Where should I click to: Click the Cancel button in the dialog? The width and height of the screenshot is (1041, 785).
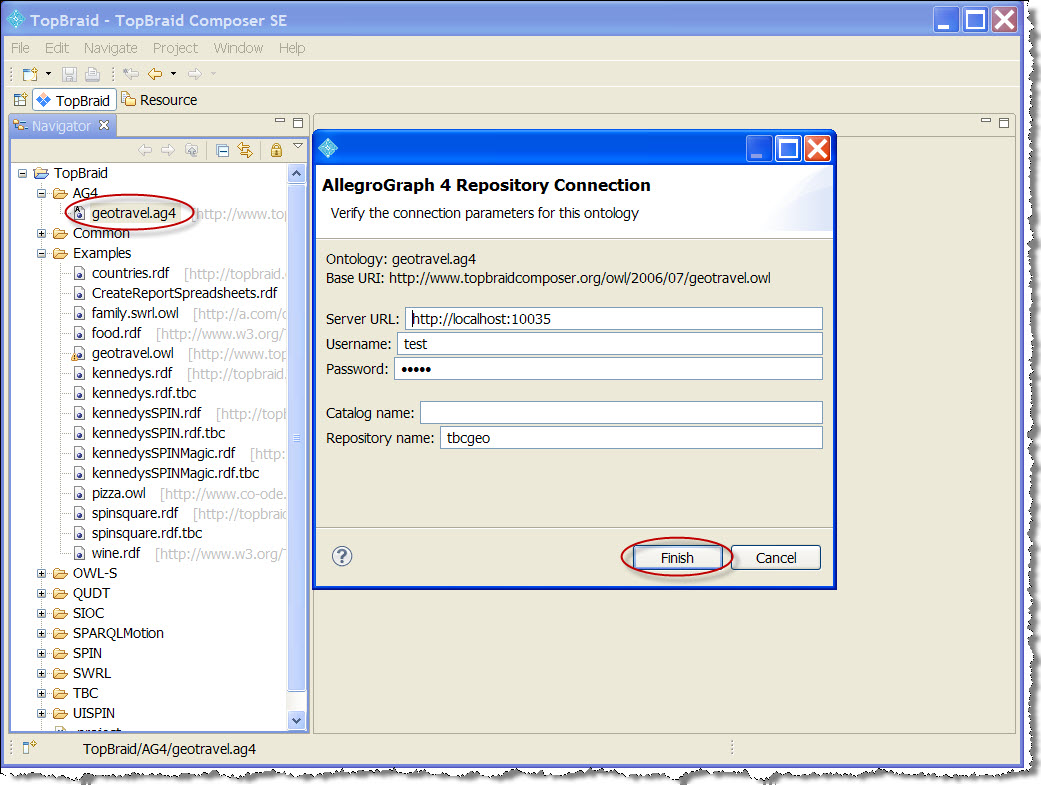(x=775, y=557)
